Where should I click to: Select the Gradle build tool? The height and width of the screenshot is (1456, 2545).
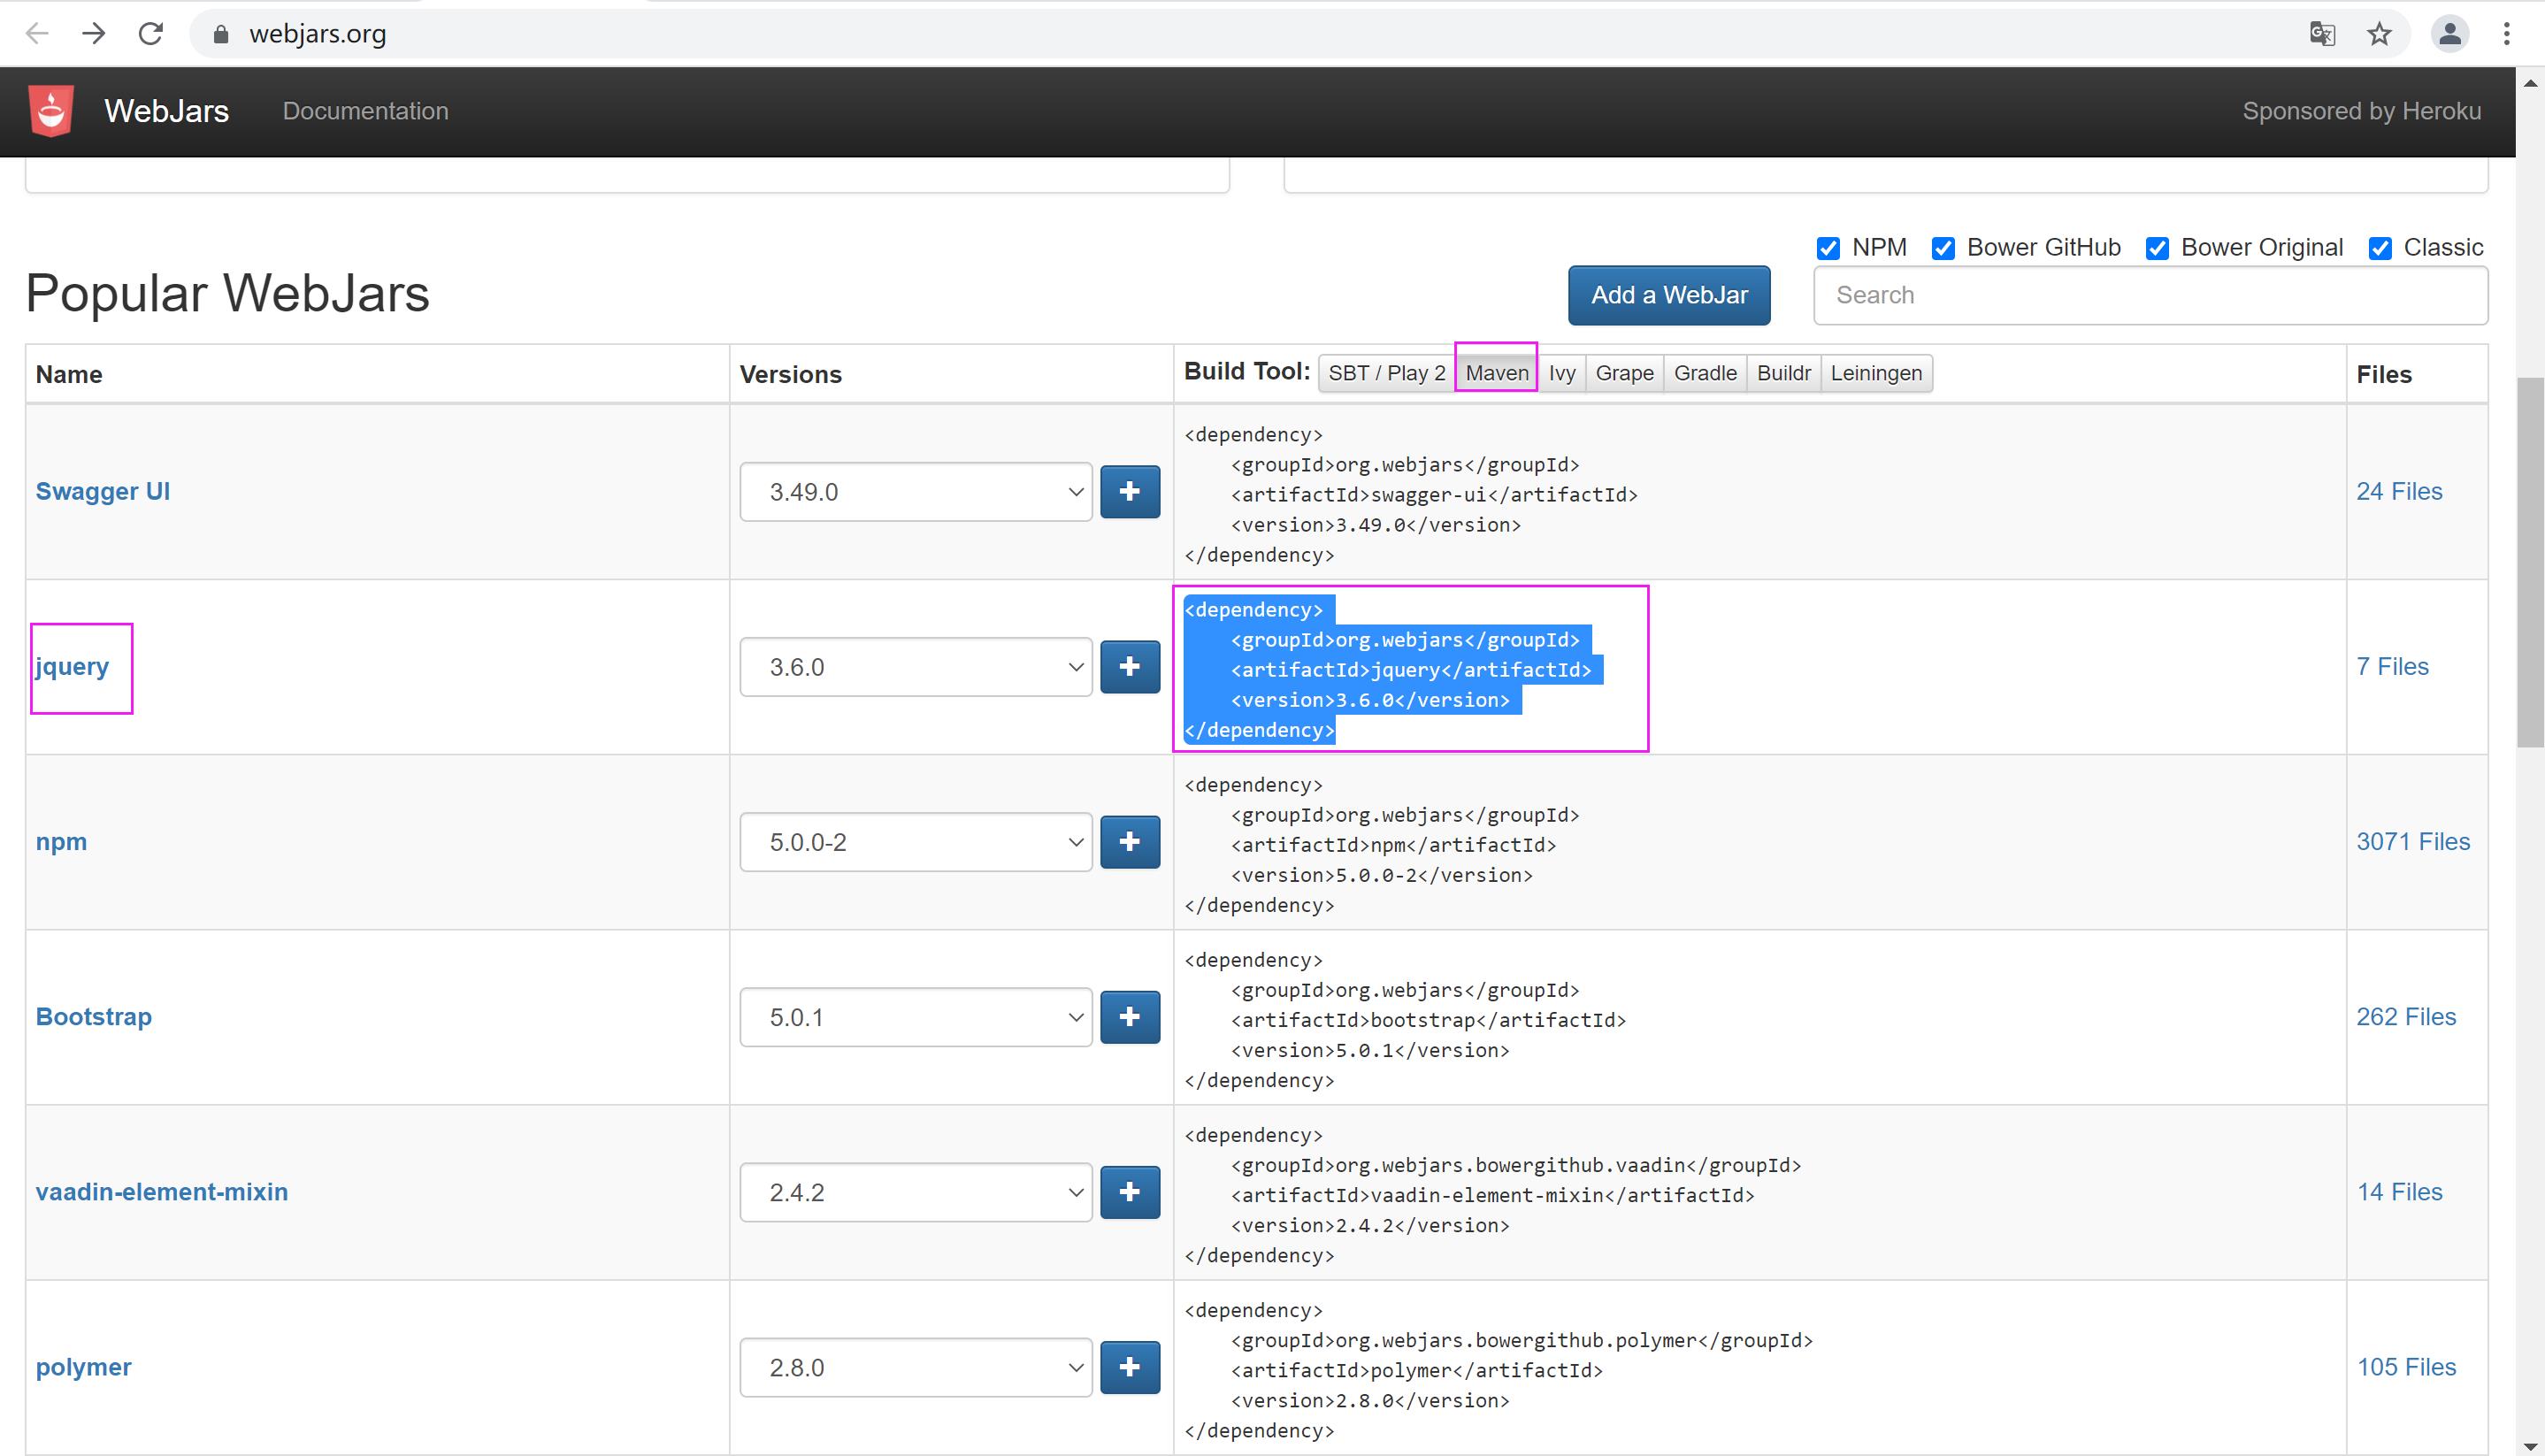pyautogui.click(x=1705, y=373)
